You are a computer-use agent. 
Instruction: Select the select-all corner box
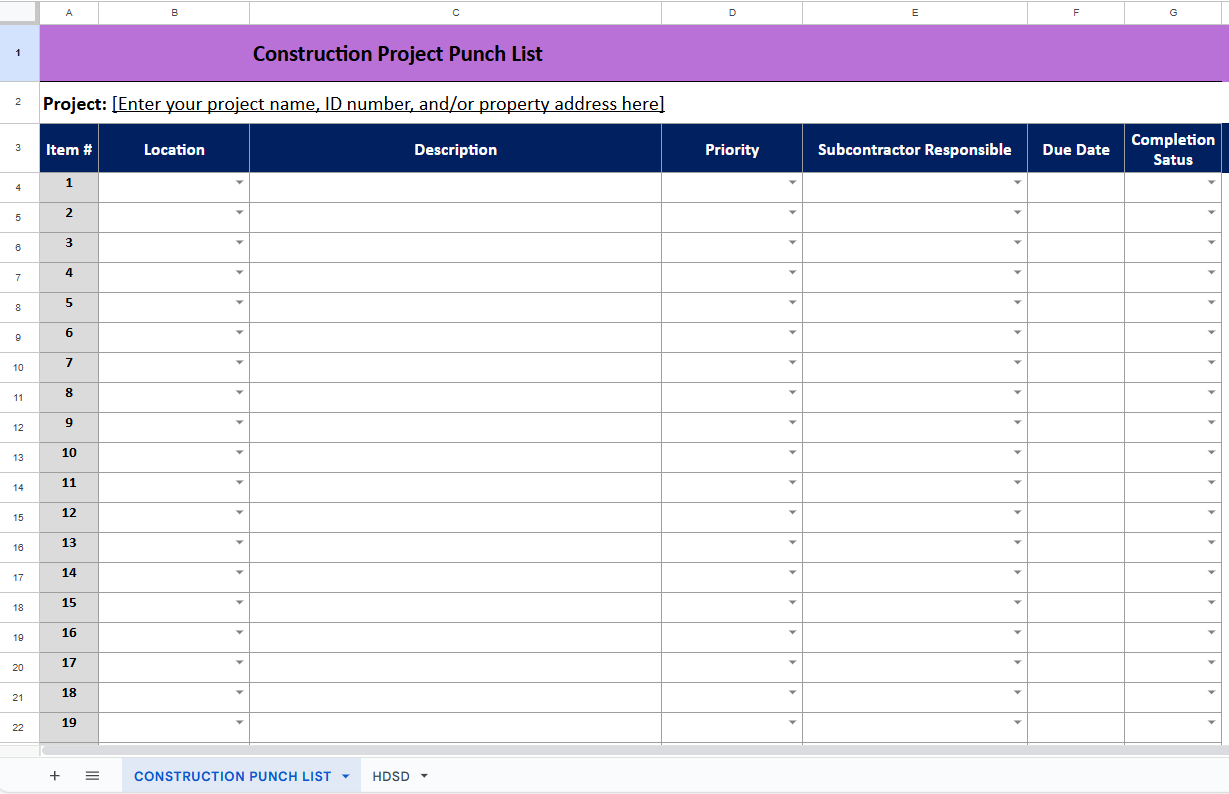pos(19,12)
